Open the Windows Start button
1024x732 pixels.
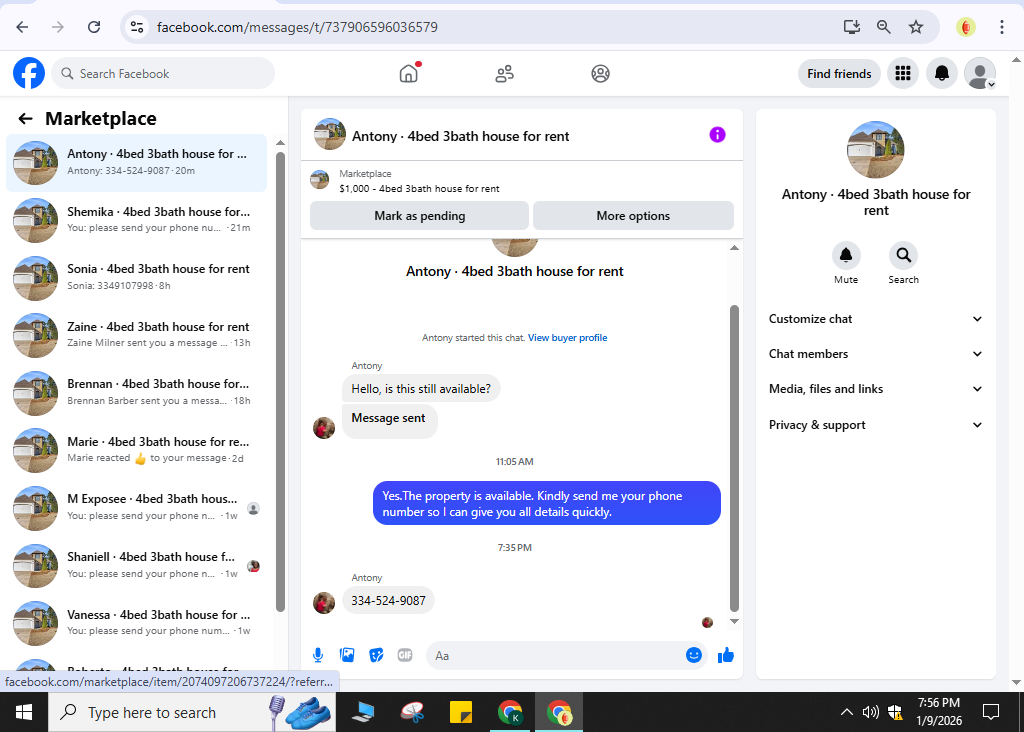click(24, 712)
